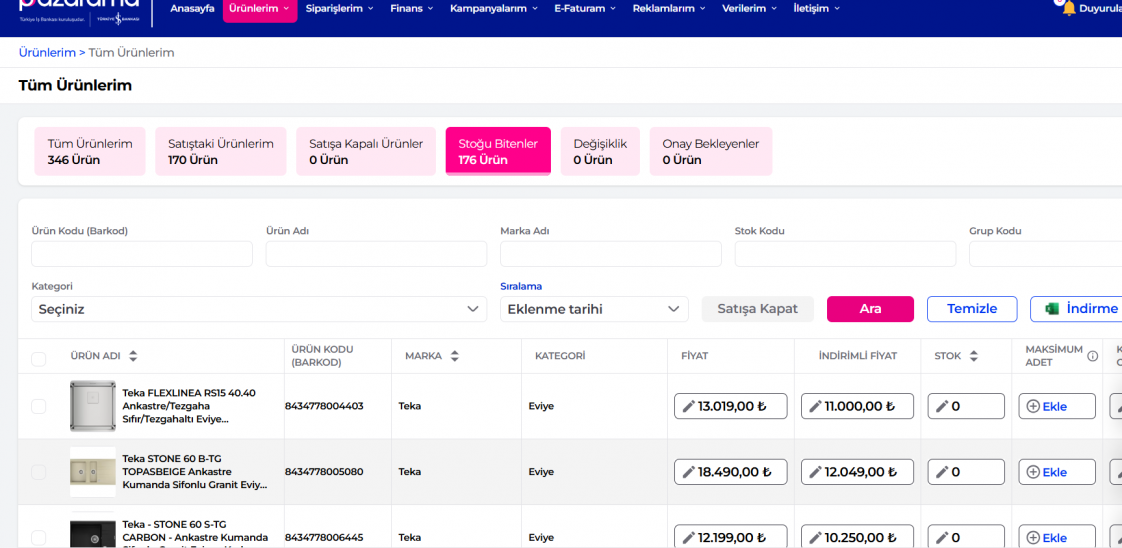Switch to Satıştaki Ürünlerim tab

pyautogui.click(x=220, y=151)
